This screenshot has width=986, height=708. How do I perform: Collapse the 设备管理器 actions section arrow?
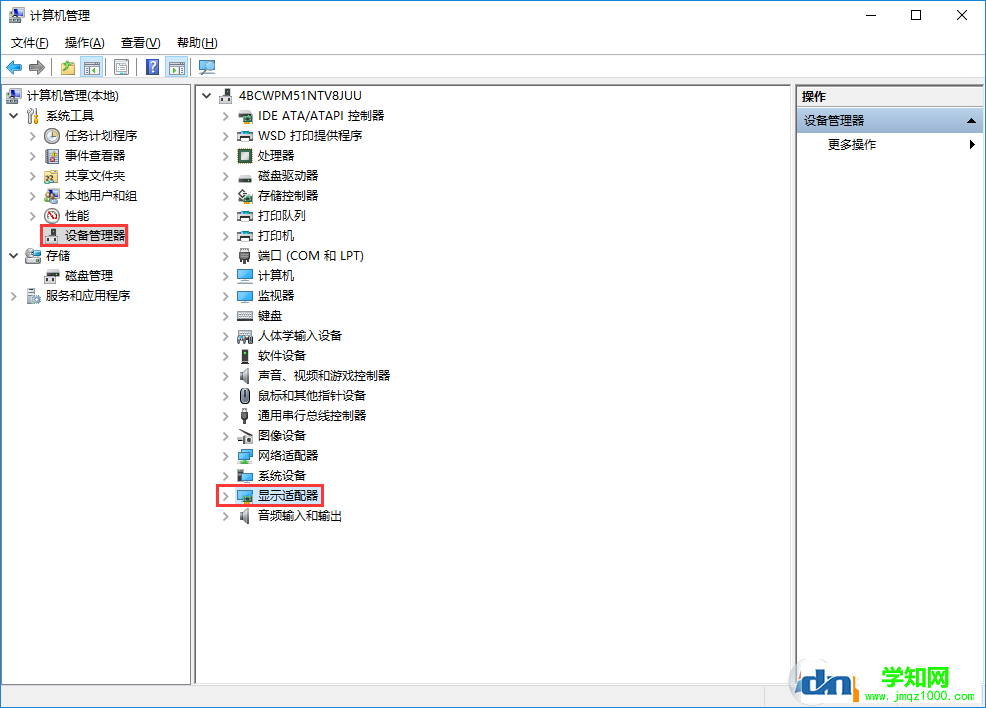pyautogui.click(x=972, y=121)
